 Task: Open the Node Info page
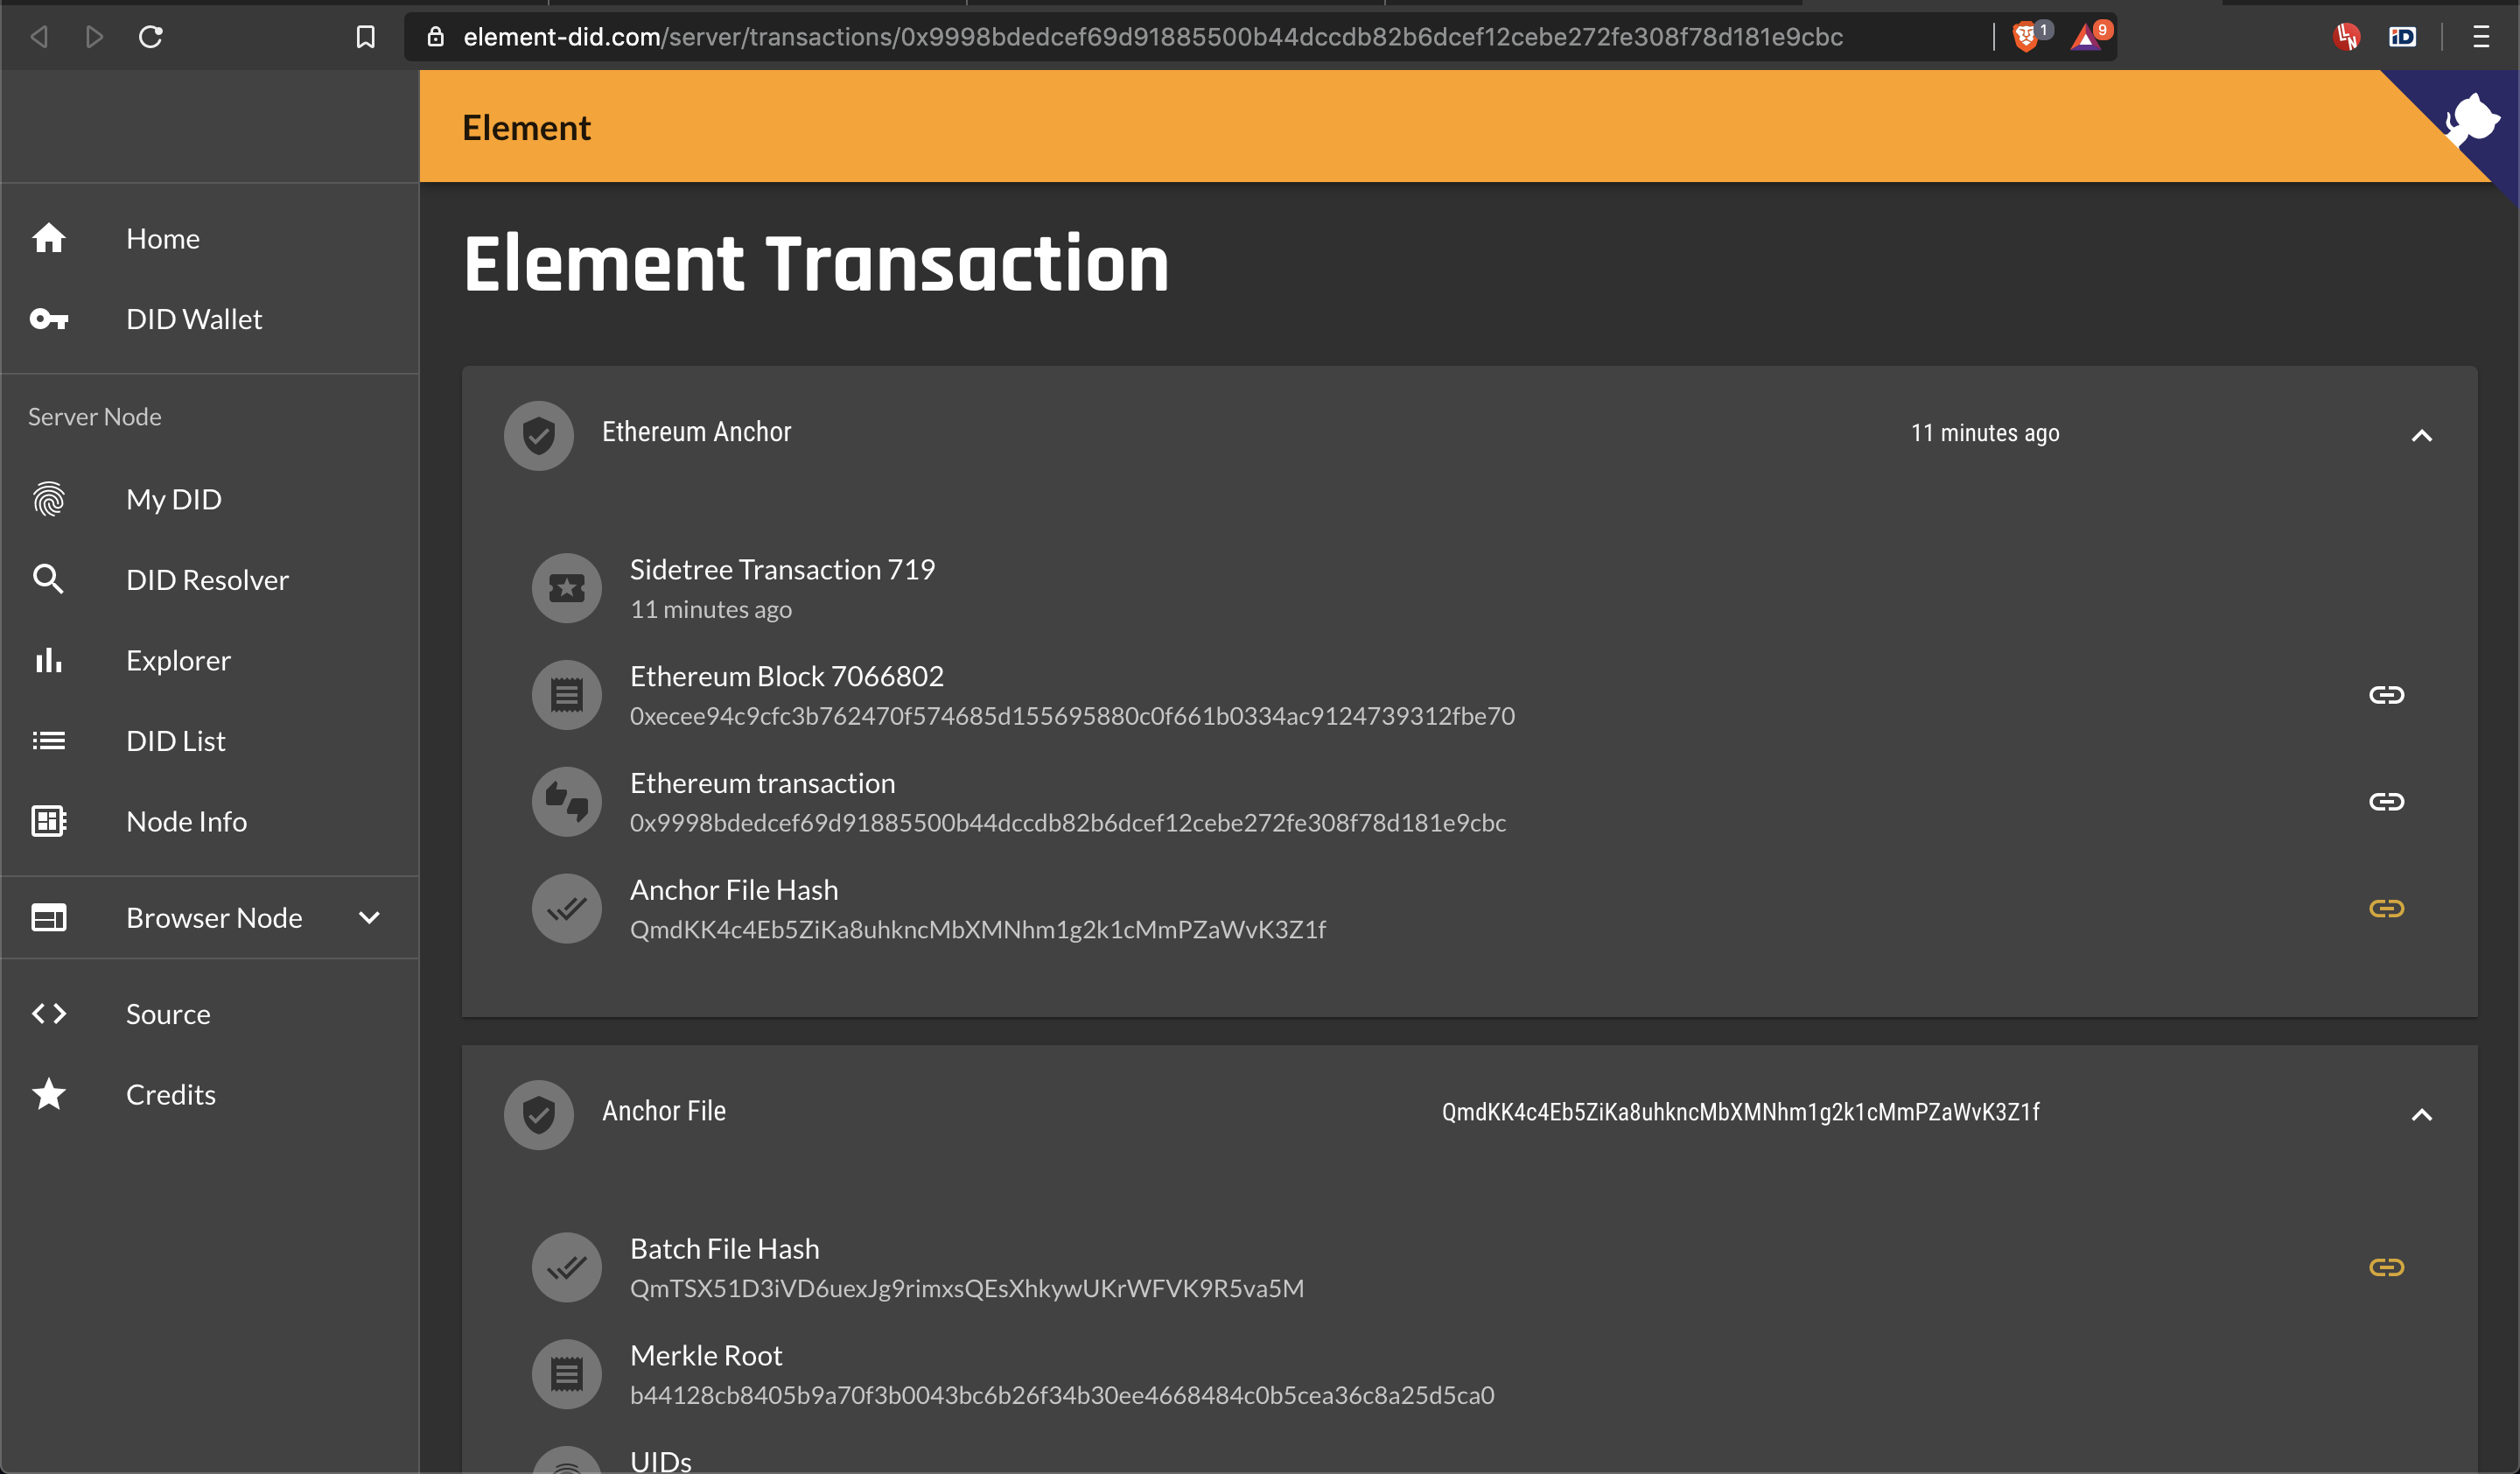tap(186, 821)
